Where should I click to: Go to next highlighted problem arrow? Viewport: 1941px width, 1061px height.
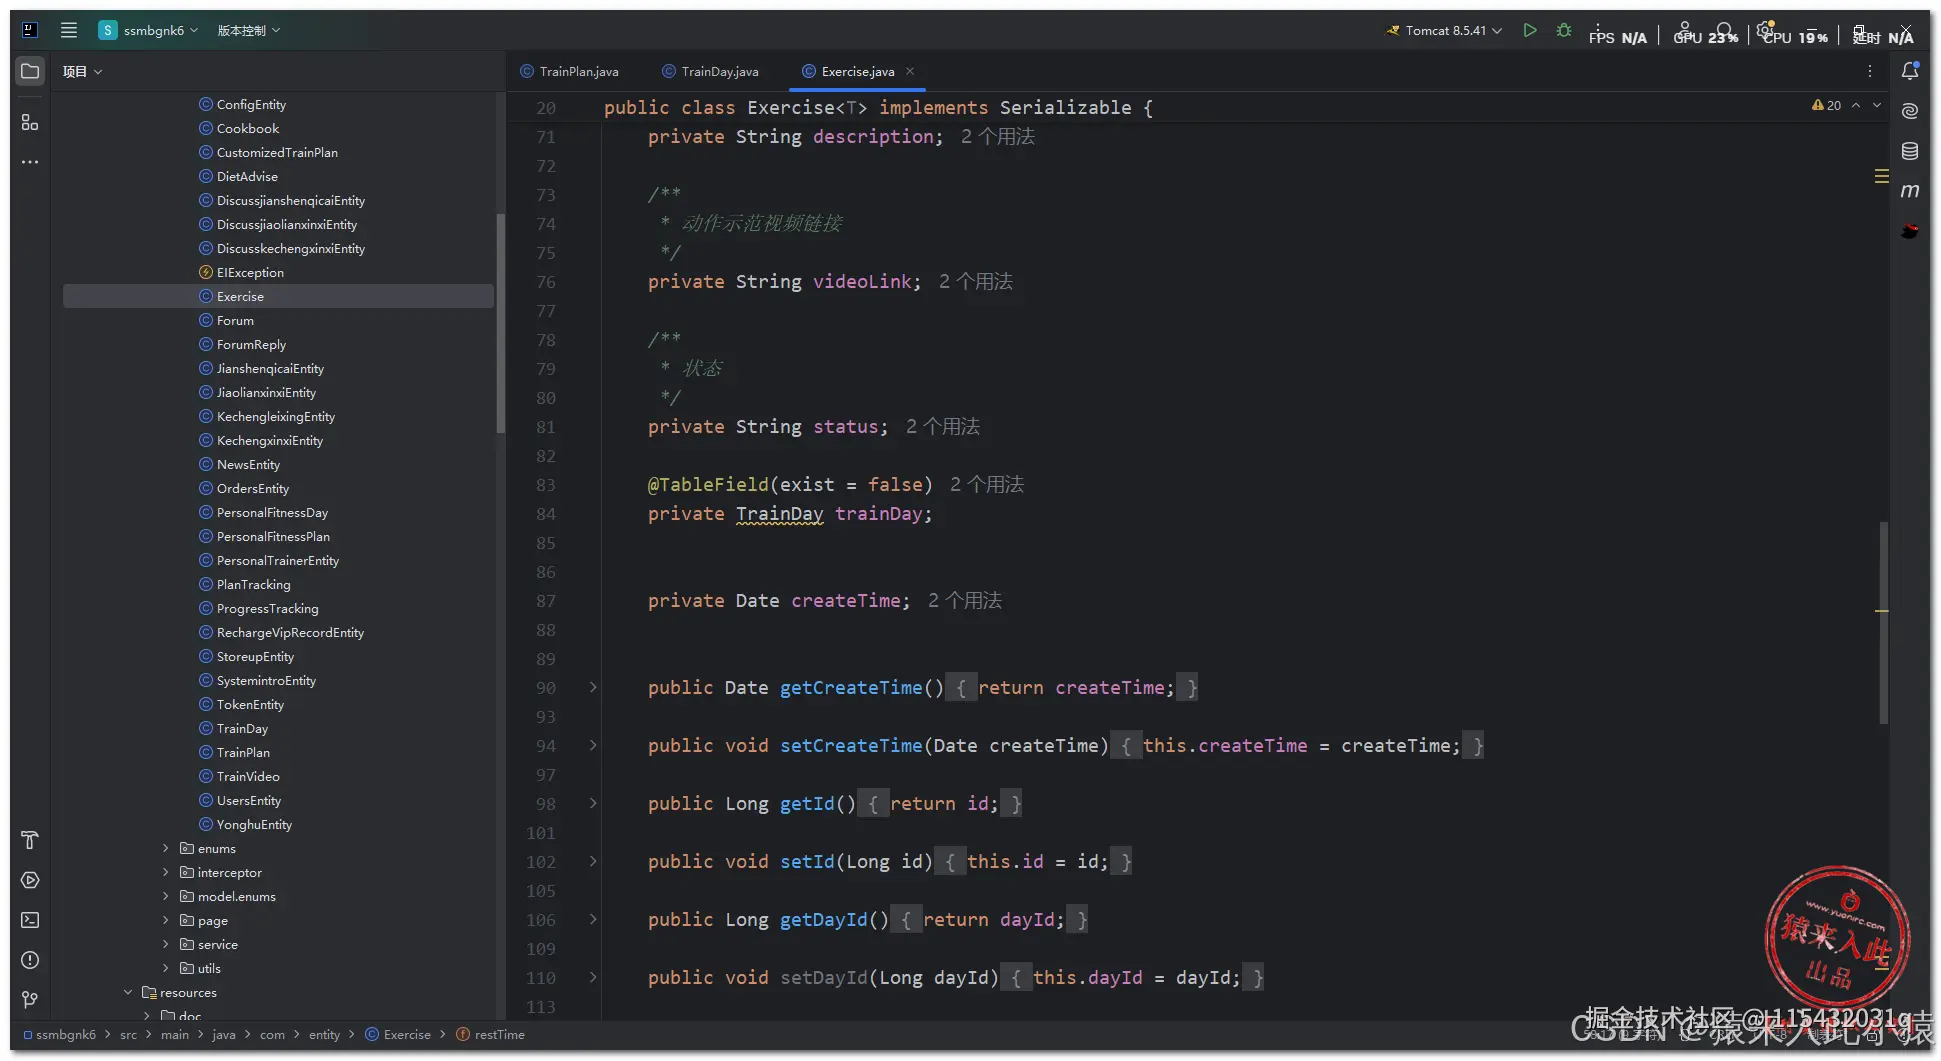click(1877, 105)
